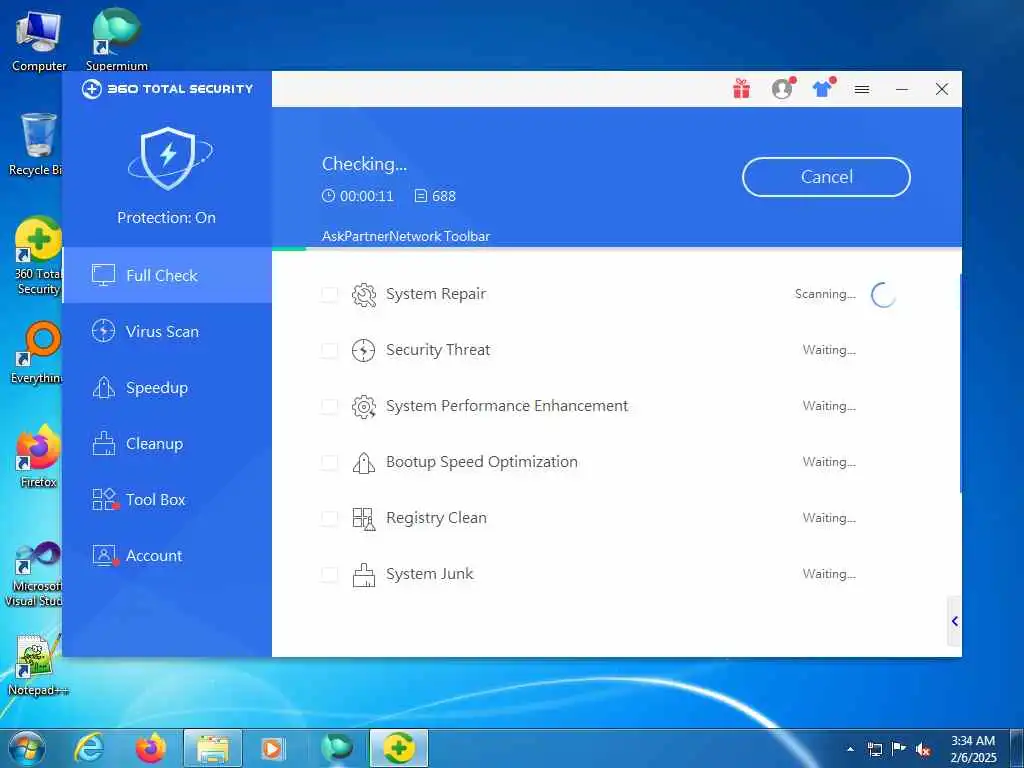Click the Virus Scan lightning circle icon
This screenshot has width=1024, height=768.
point(103,331)
